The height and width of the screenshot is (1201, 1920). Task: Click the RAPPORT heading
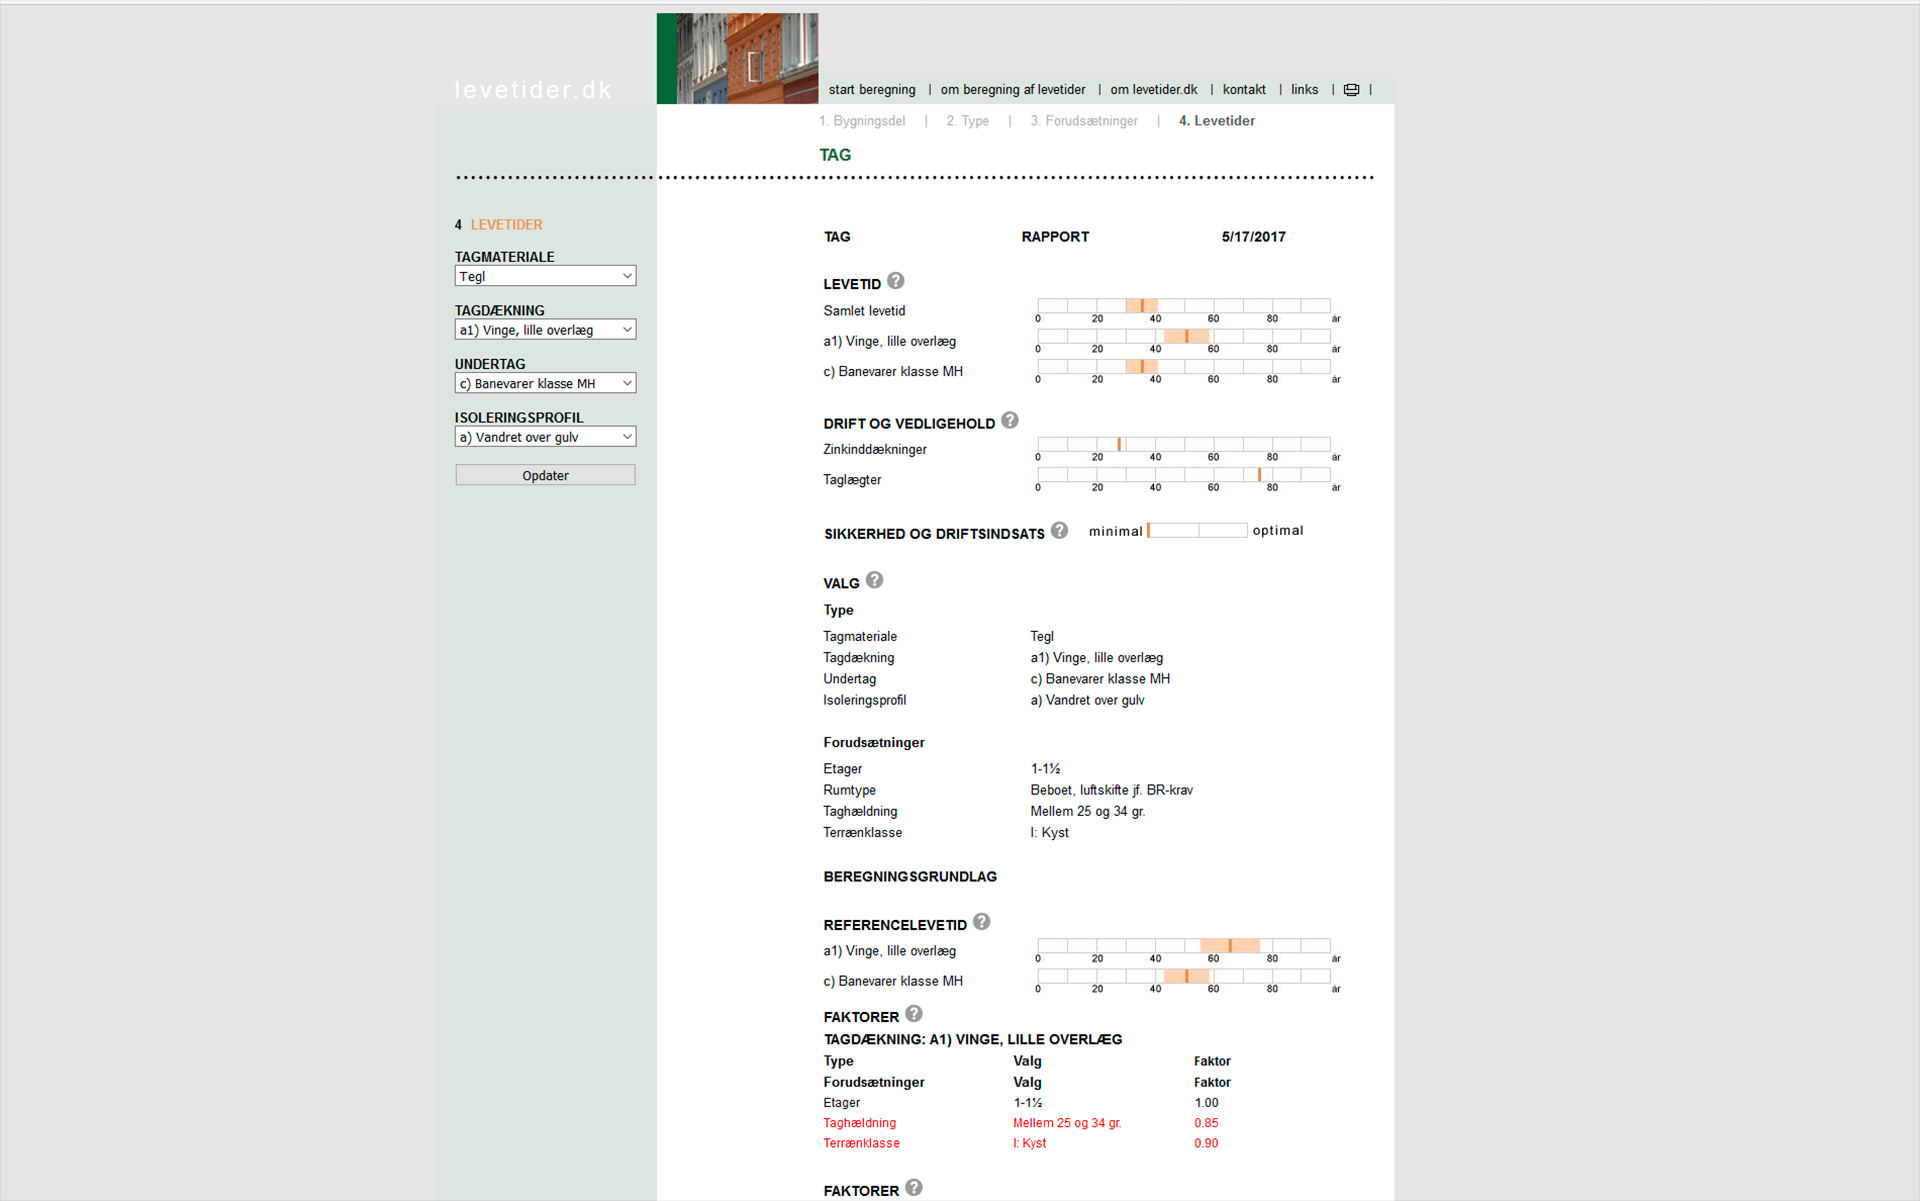(1055, 237)
